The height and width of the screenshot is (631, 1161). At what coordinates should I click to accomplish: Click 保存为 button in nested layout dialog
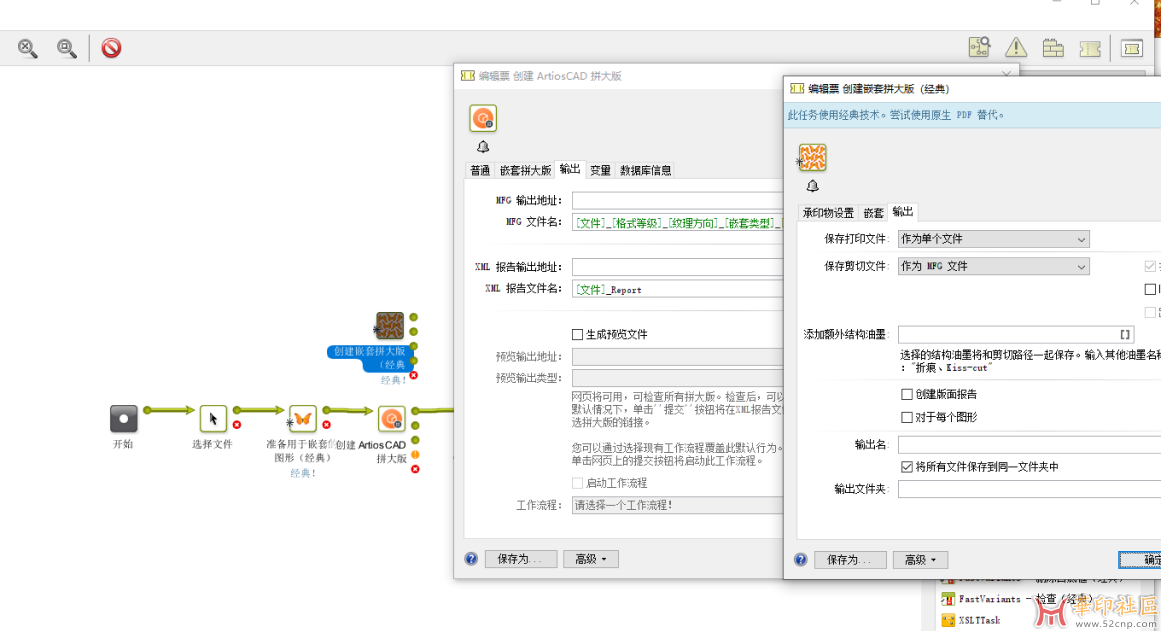click(850, 560)
